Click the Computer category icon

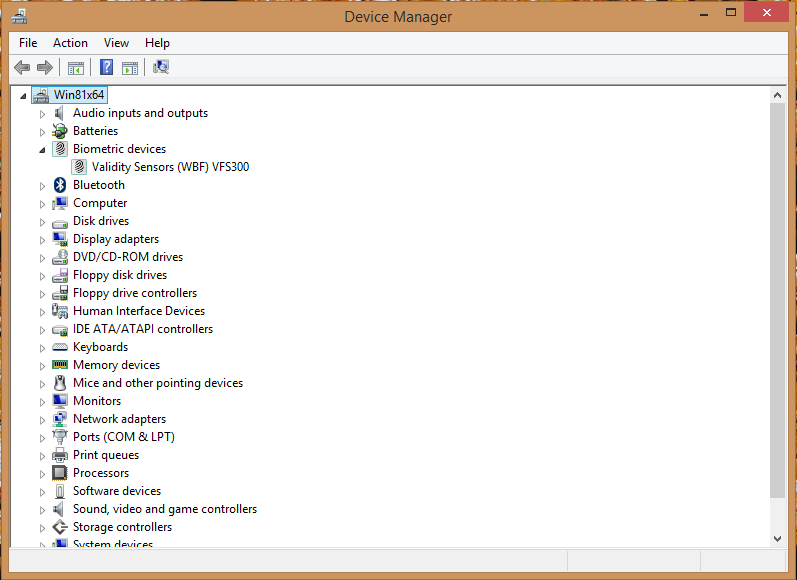tap(59, 203)
